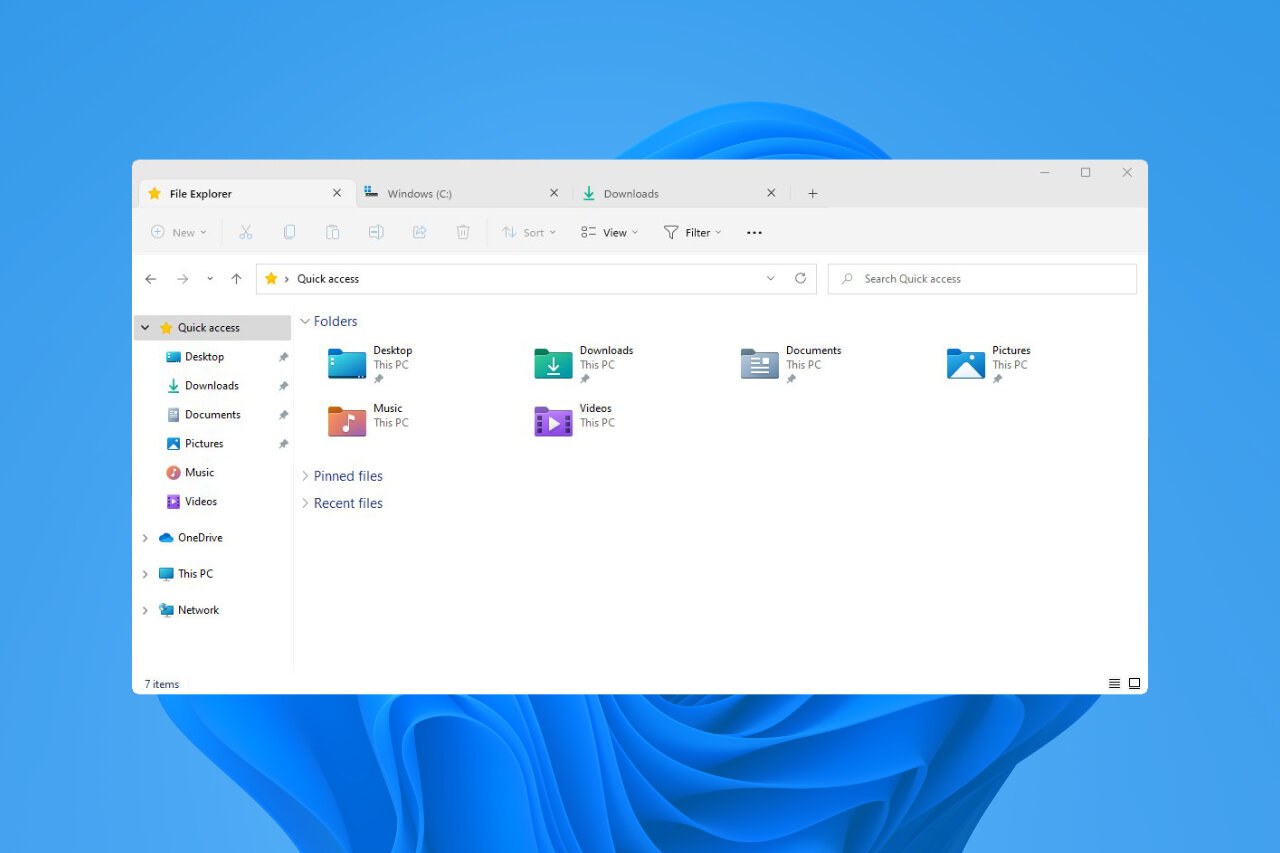Open the Downloads folder tile
The width and height of the screenshot is (1280, 853).
coord(584,364)
